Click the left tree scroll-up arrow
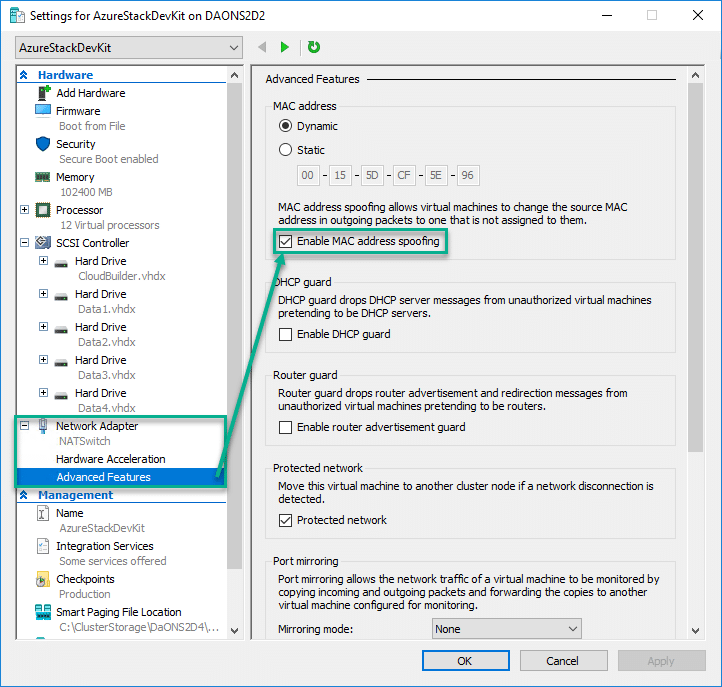722x687 pixels. click(234, 75)
